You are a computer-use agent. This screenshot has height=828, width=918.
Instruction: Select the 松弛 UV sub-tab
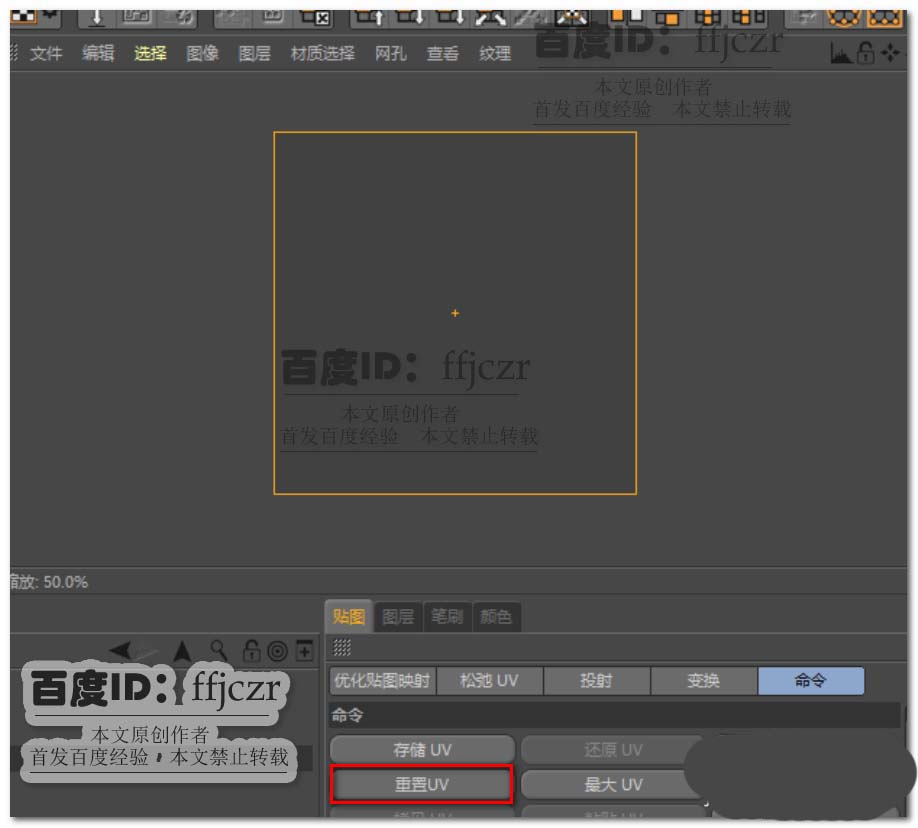489,680
